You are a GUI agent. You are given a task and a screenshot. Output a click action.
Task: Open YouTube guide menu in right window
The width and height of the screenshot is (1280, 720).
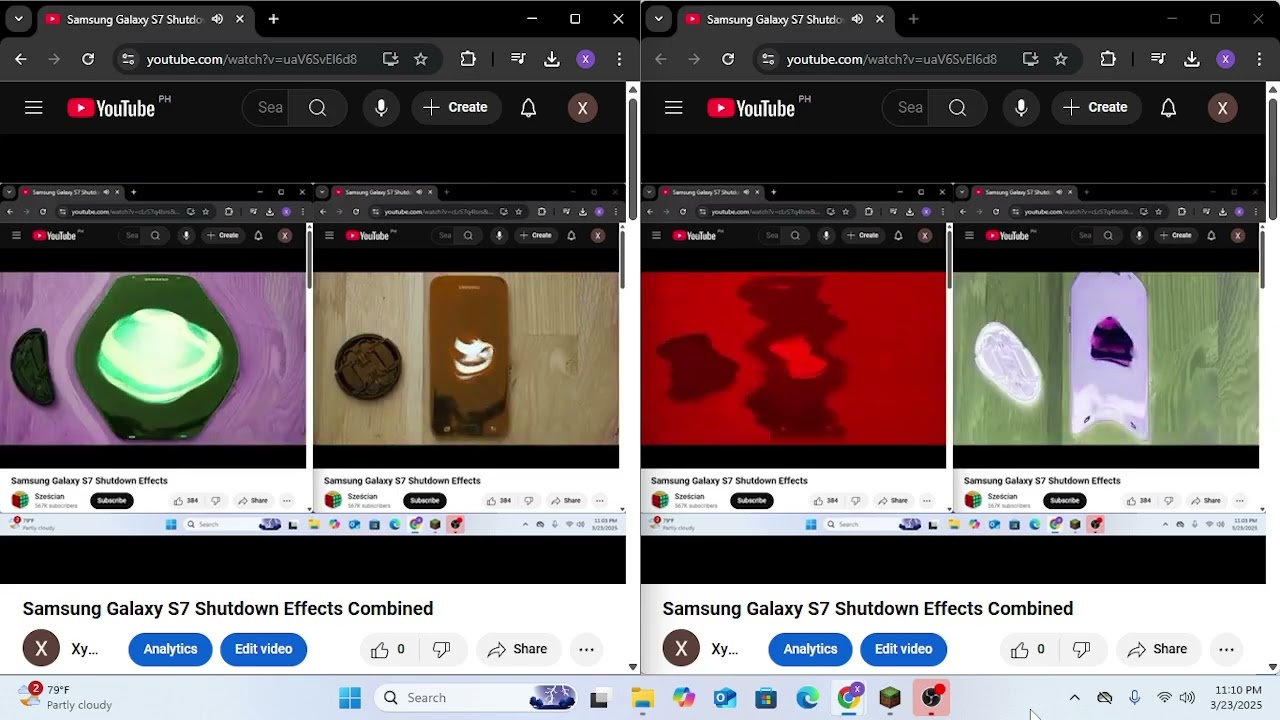674,108
